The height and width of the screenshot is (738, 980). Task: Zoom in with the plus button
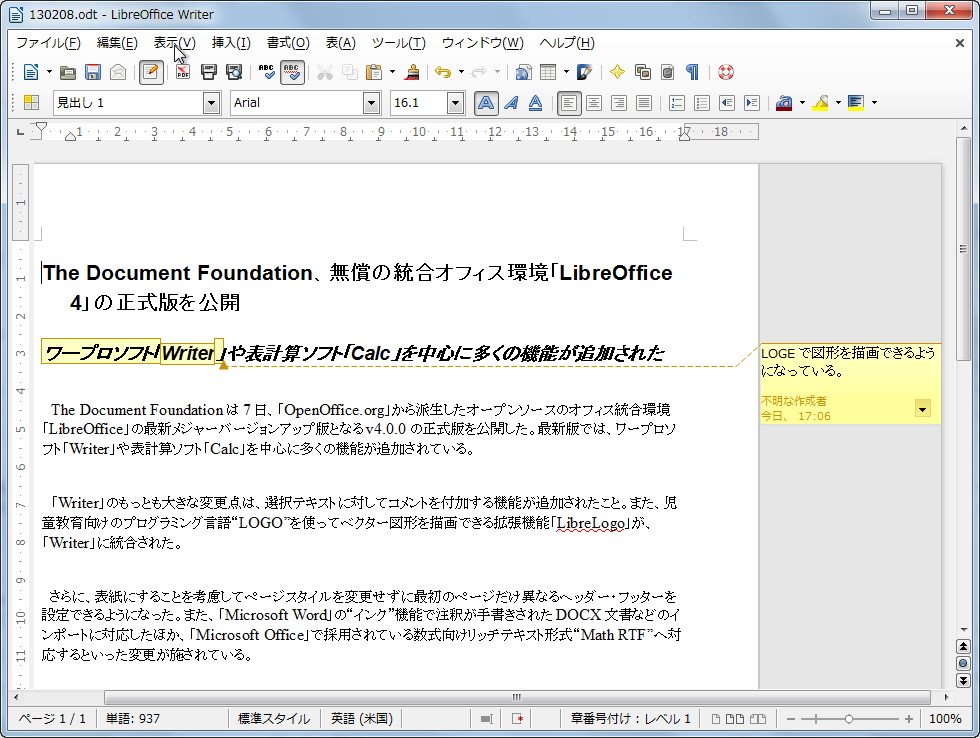(x=908, y=719)
